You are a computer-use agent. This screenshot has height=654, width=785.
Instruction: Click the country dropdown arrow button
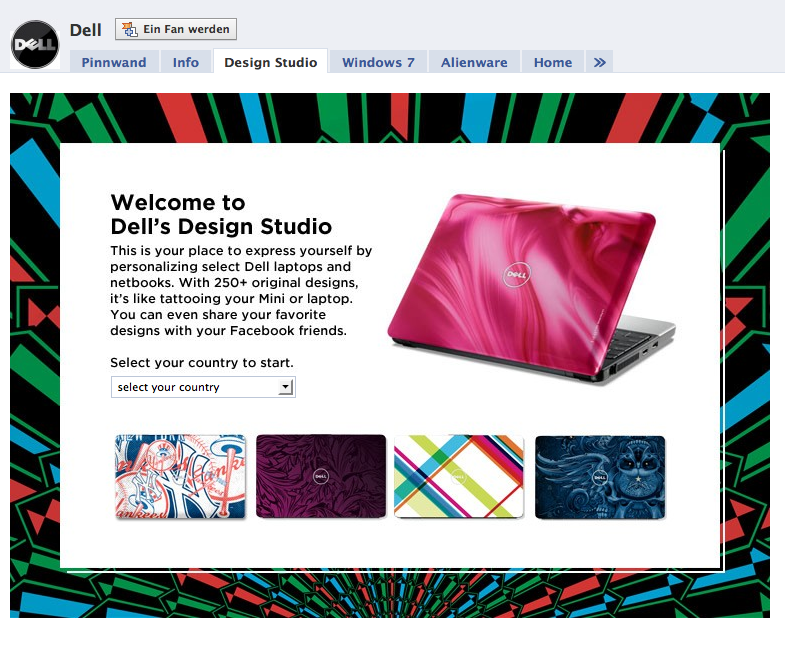[286, 387]
